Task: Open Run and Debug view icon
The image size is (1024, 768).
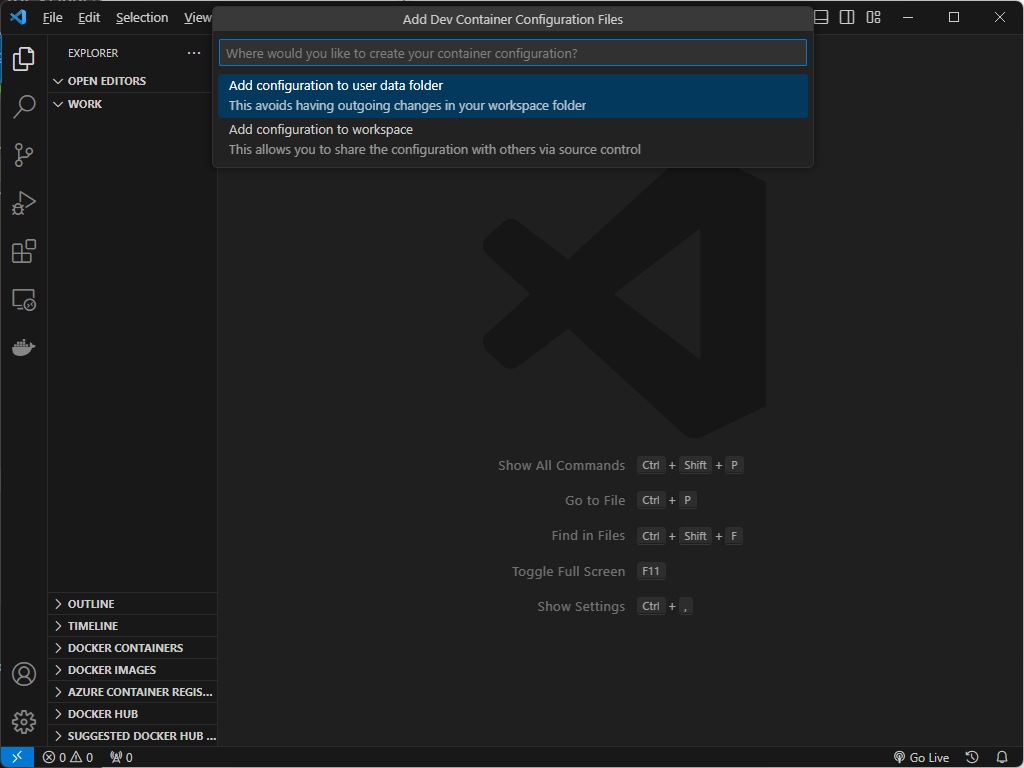Action: coord(24,203)
